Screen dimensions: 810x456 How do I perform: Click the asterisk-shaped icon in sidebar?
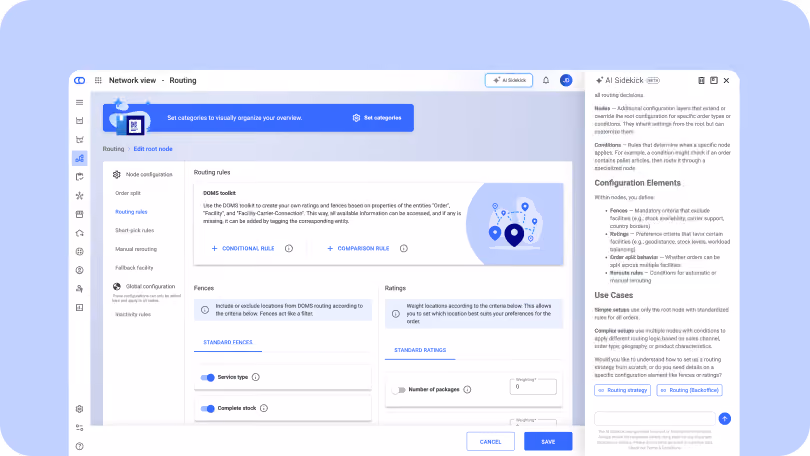pyautogui.click(x=80, y=196)
